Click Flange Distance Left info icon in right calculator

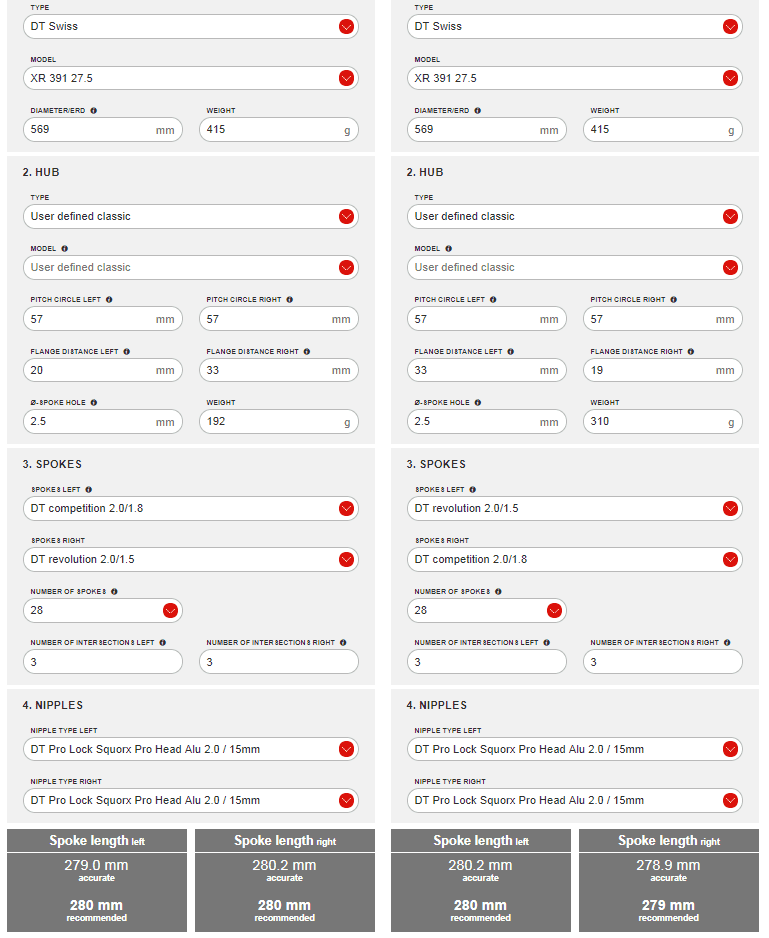(x=510, y=351)
